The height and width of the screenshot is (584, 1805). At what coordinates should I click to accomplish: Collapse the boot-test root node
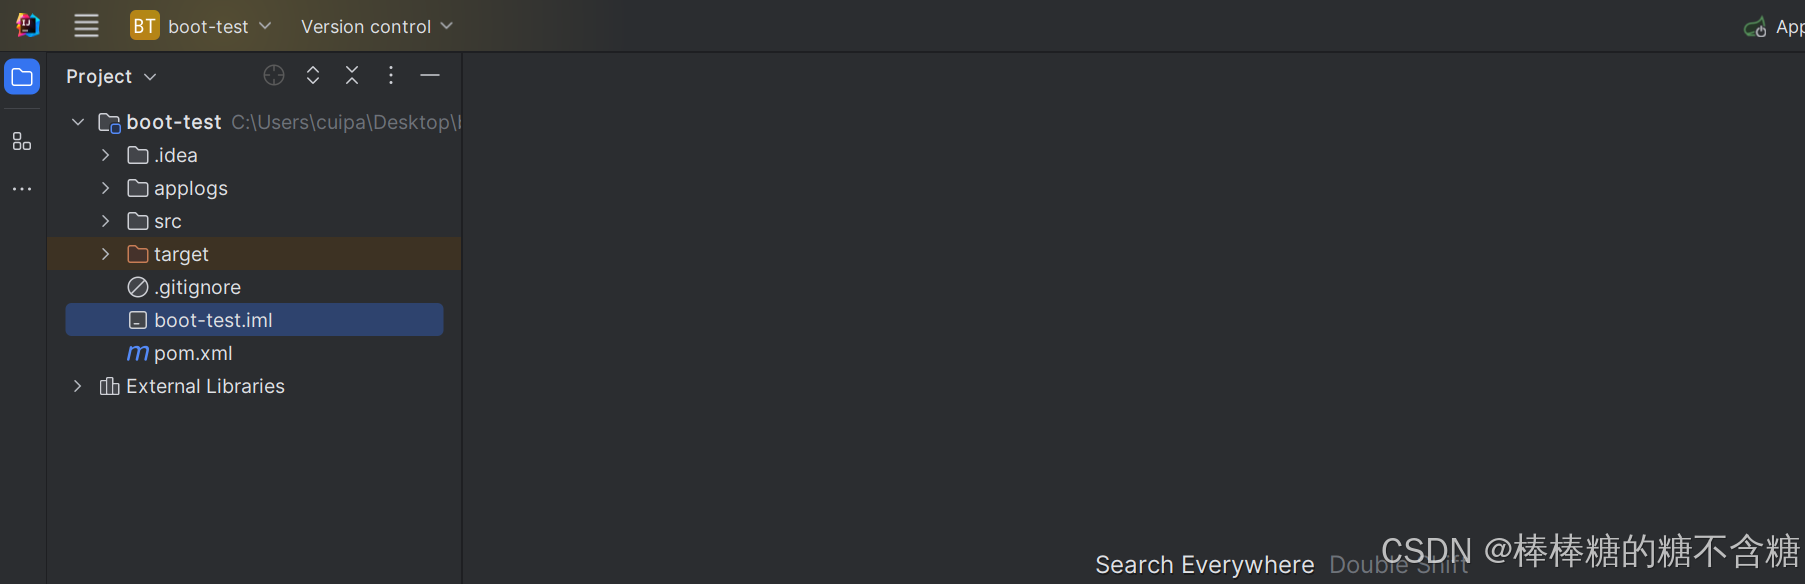(77, 122)
